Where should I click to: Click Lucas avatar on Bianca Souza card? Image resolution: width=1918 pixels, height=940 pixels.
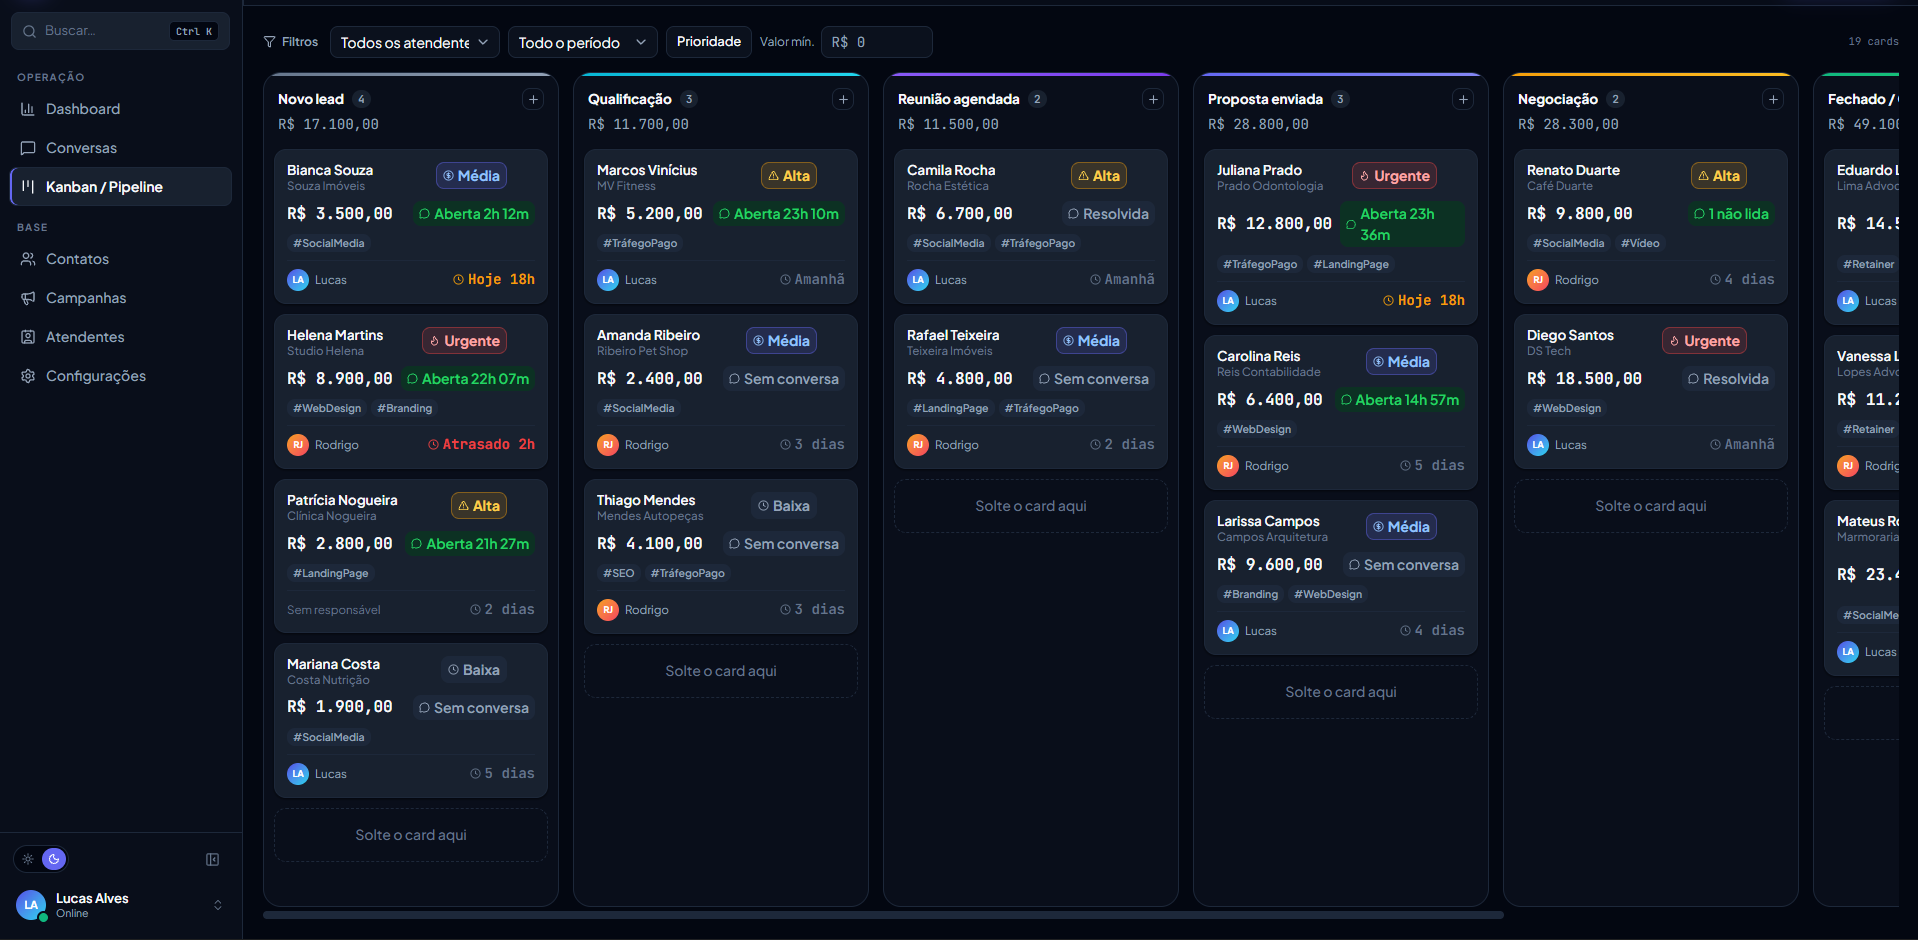point(298,280)
